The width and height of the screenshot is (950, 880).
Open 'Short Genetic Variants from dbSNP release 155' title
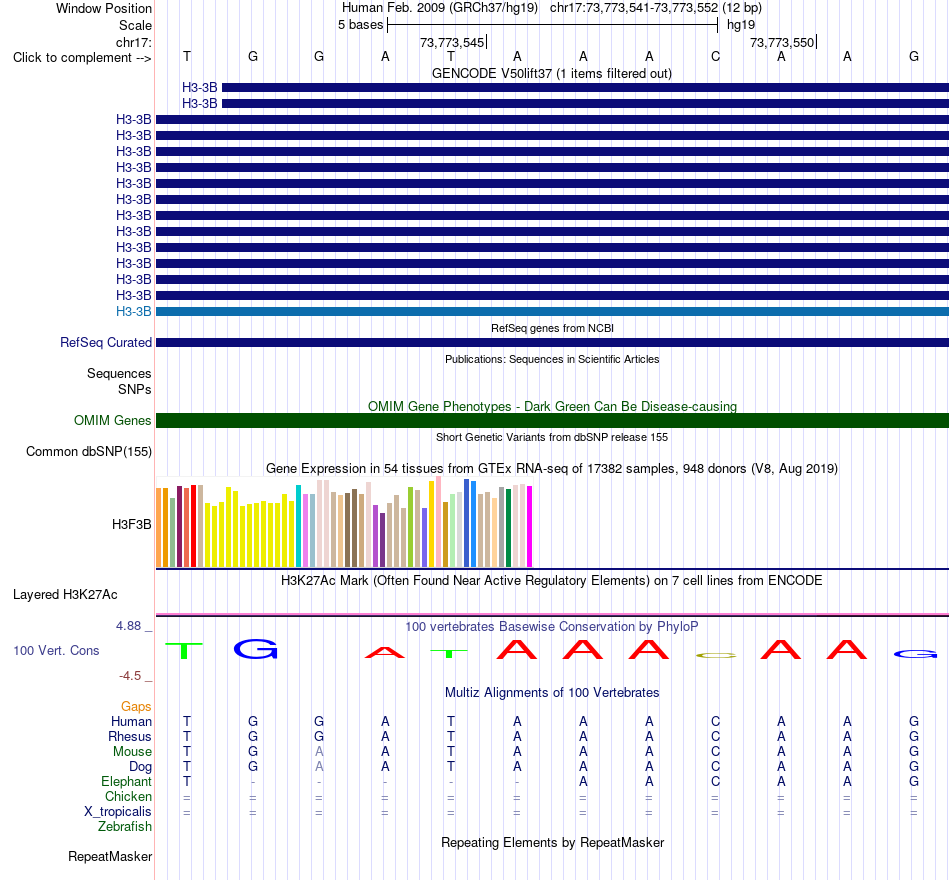(x=552, y=437)
